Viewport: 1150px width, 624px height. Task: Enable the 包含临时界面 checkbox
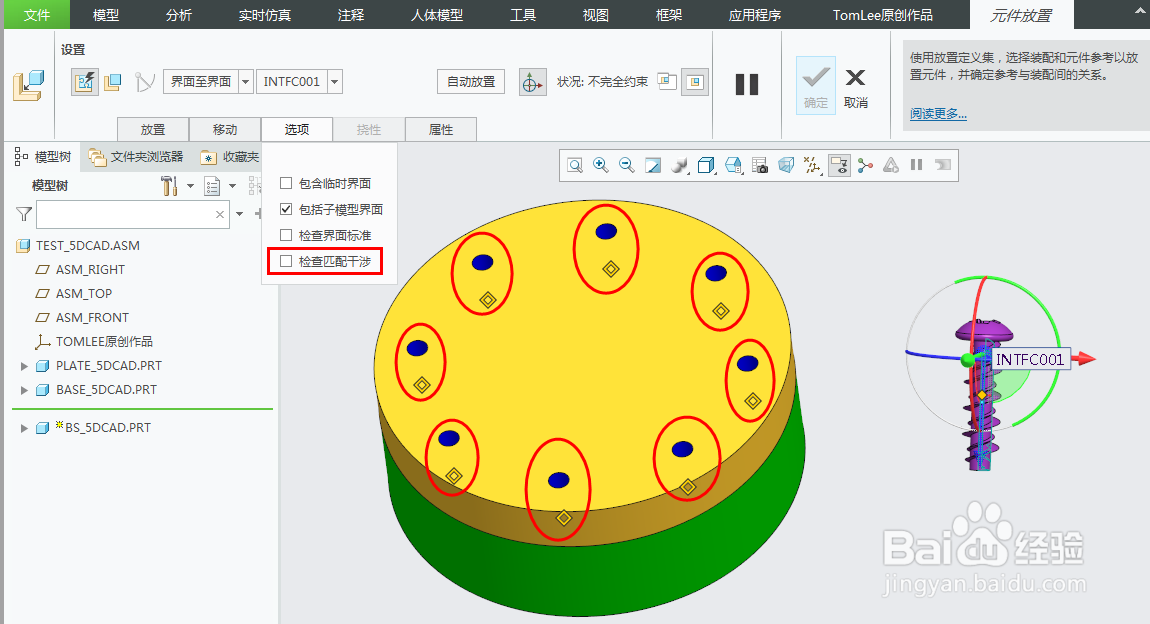[x=286, y=183]
